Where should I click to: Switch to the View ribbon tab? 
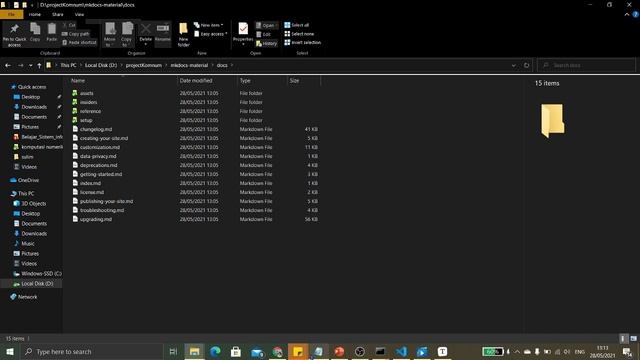coord(79,14)
